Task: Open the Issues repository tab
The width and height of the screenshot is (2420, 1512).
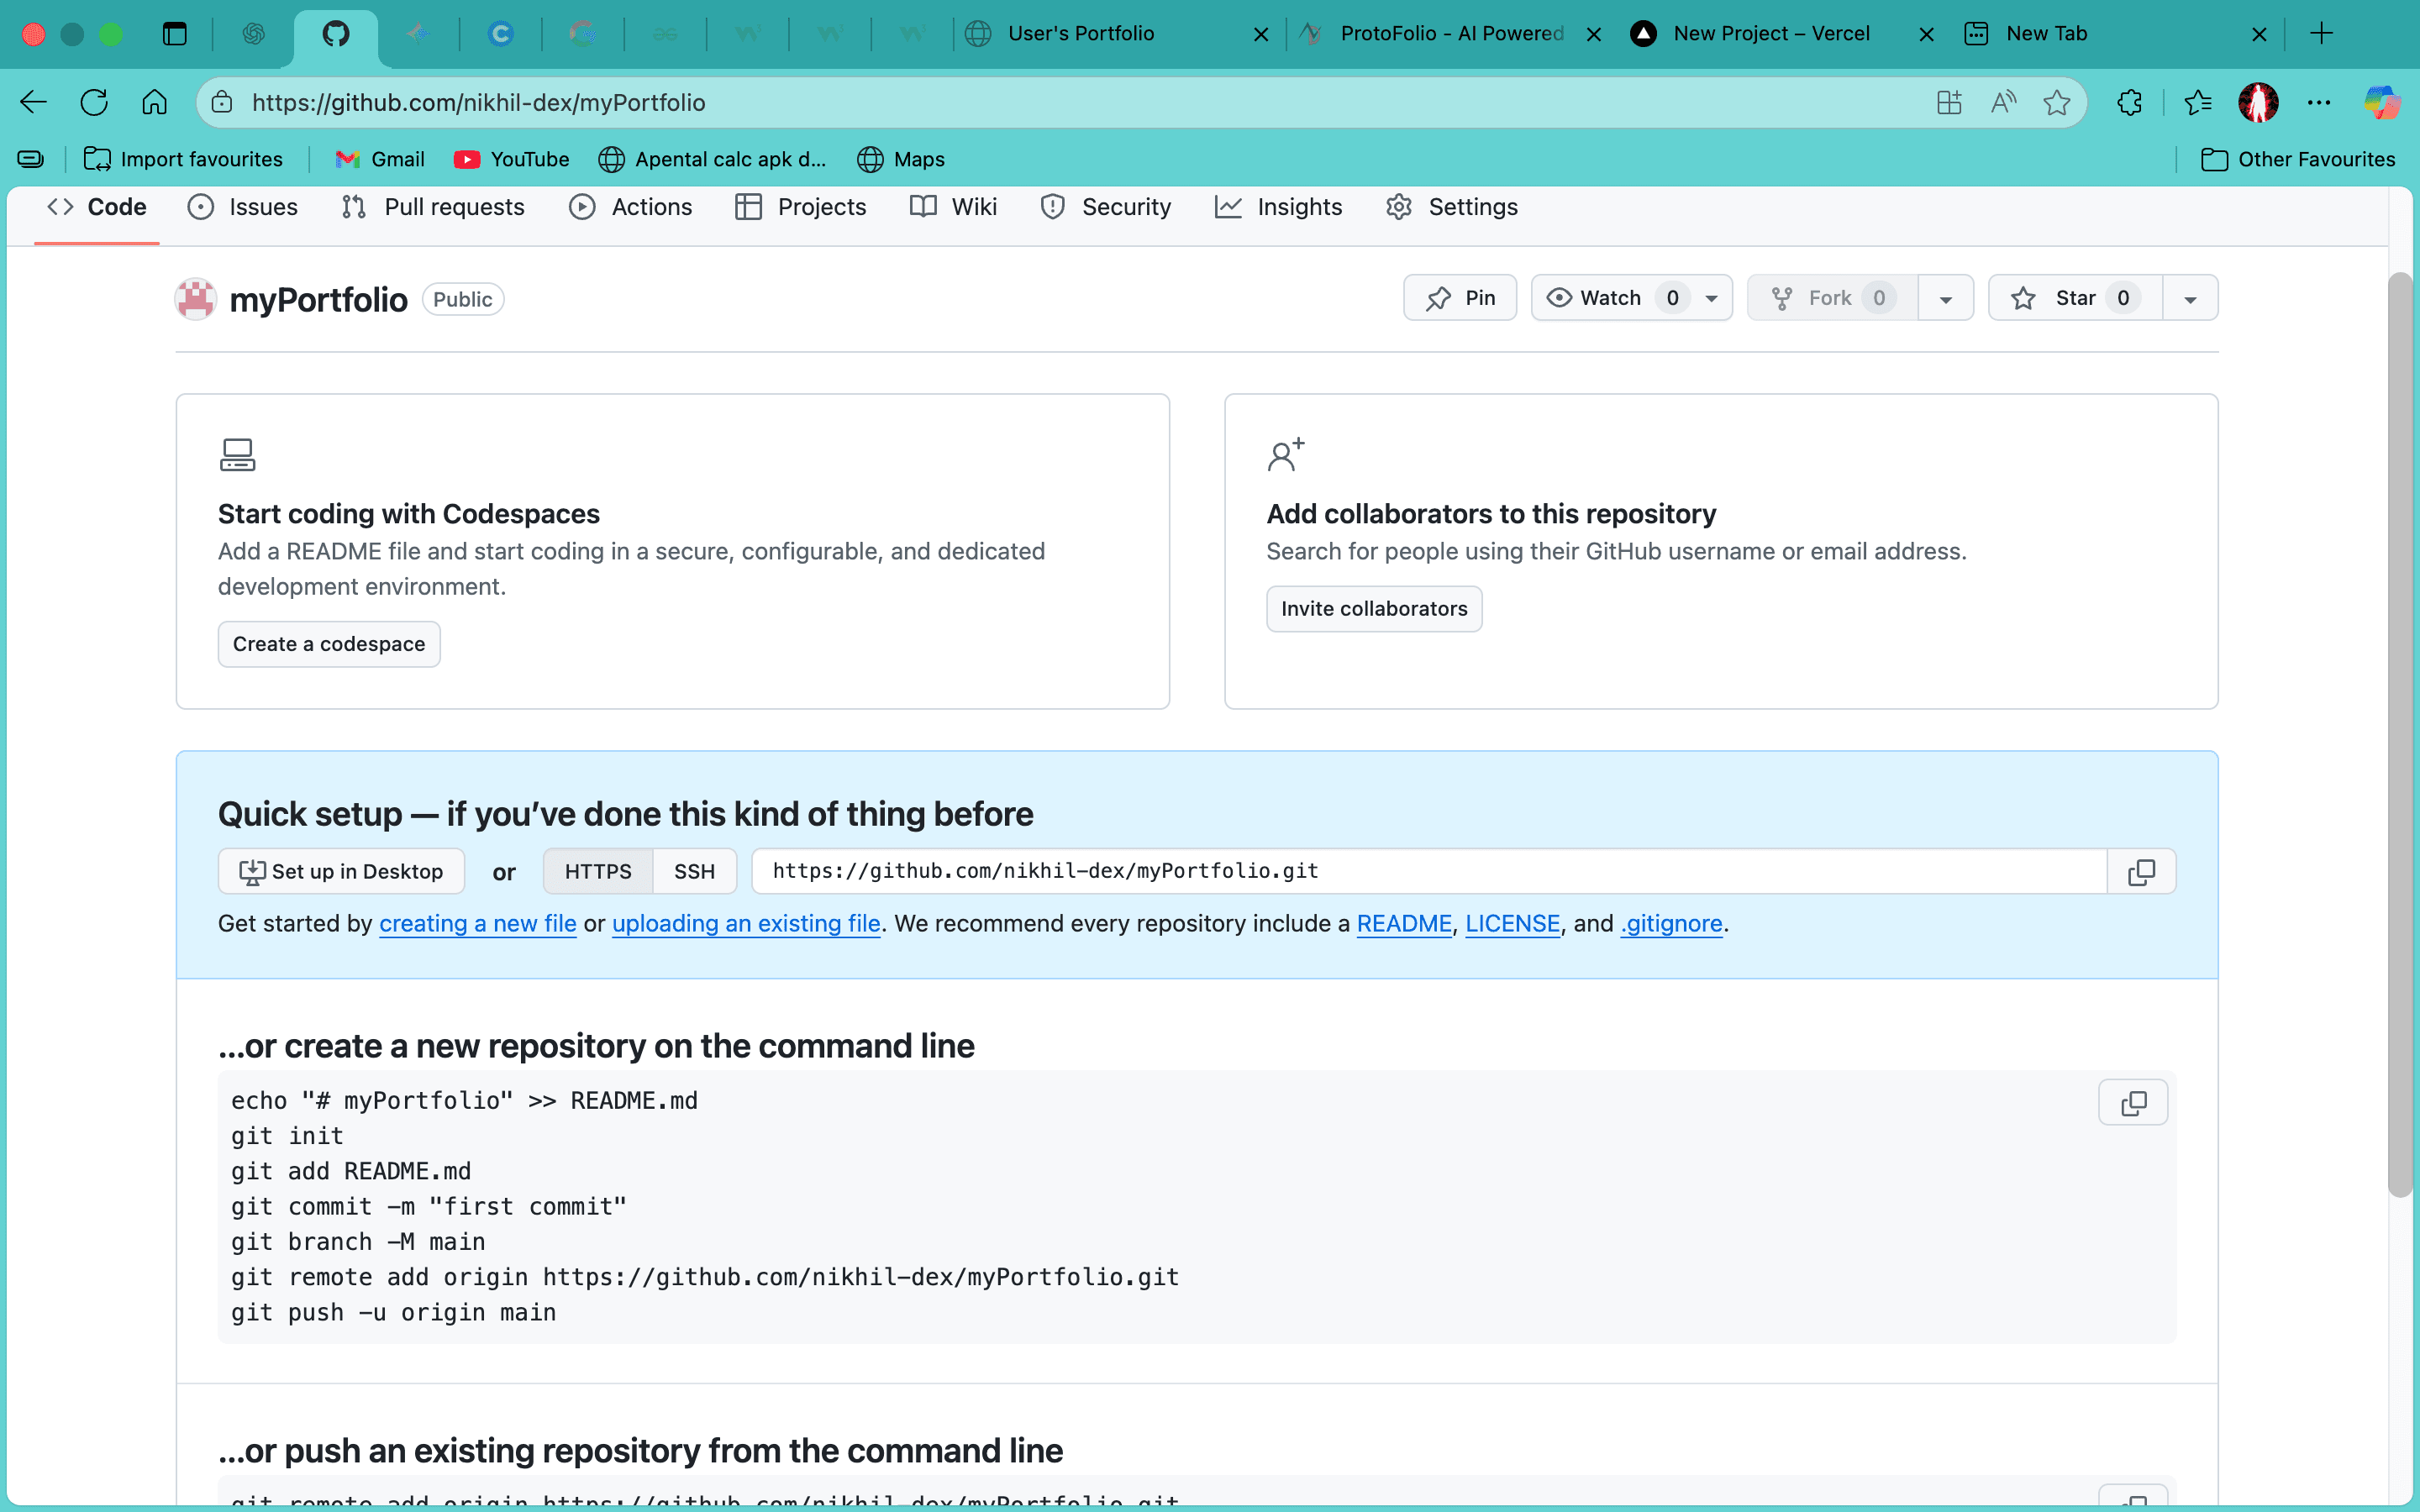Action: 243,207
